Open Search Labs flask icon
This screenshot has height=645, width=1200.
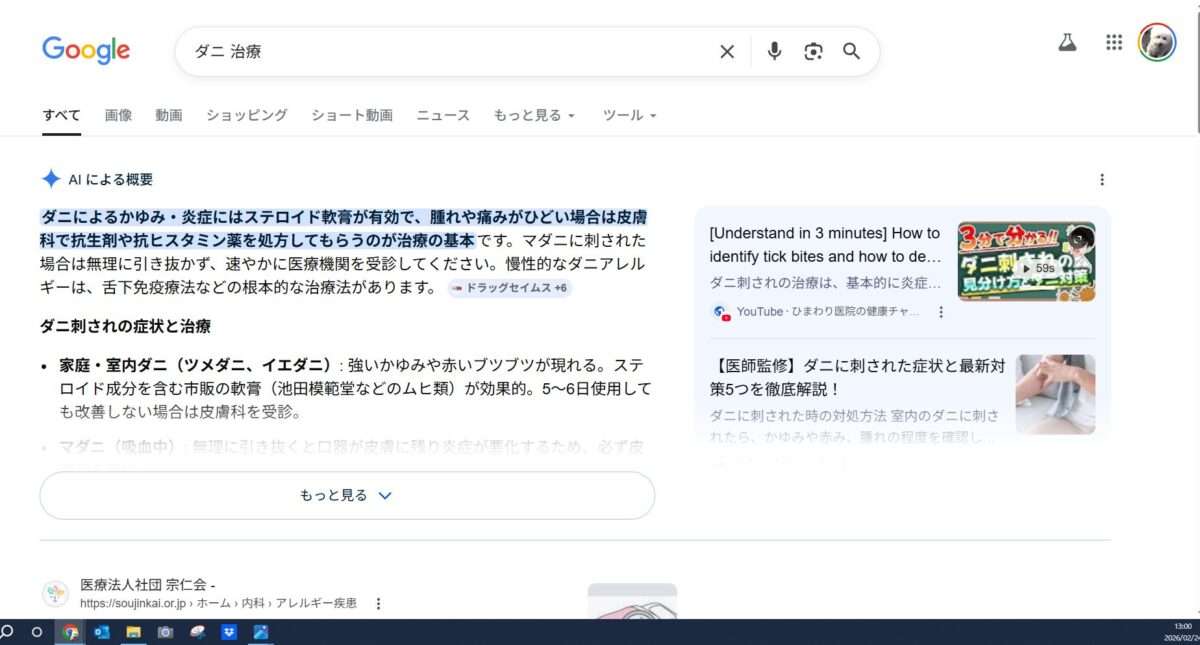coord(1067,43)
